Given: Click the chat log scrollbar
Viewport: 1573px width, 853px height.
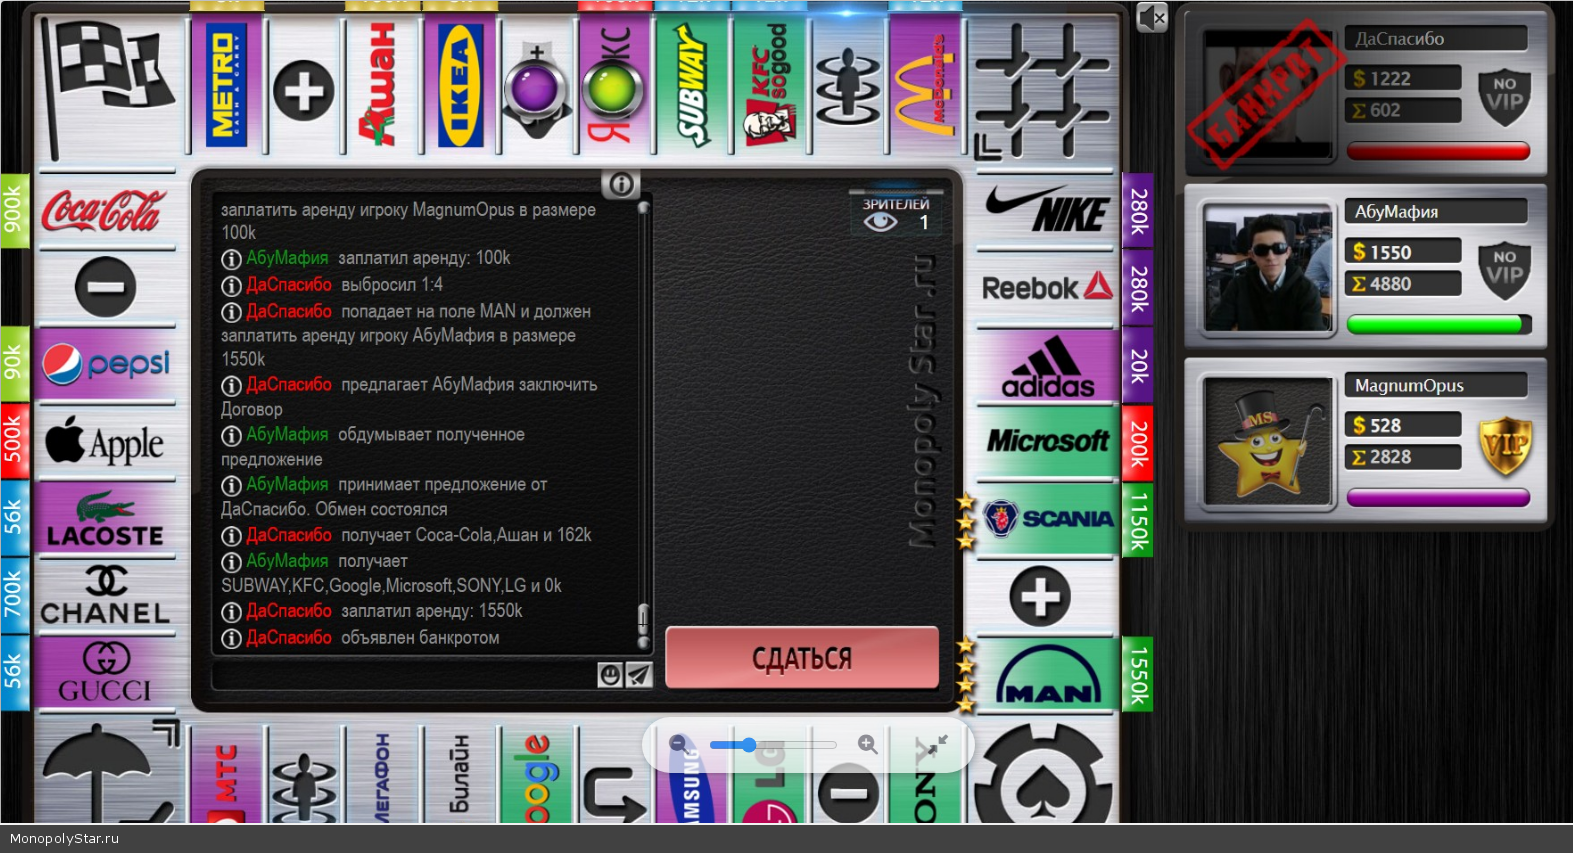Looking at the screenshot, I should click(643, 424).
